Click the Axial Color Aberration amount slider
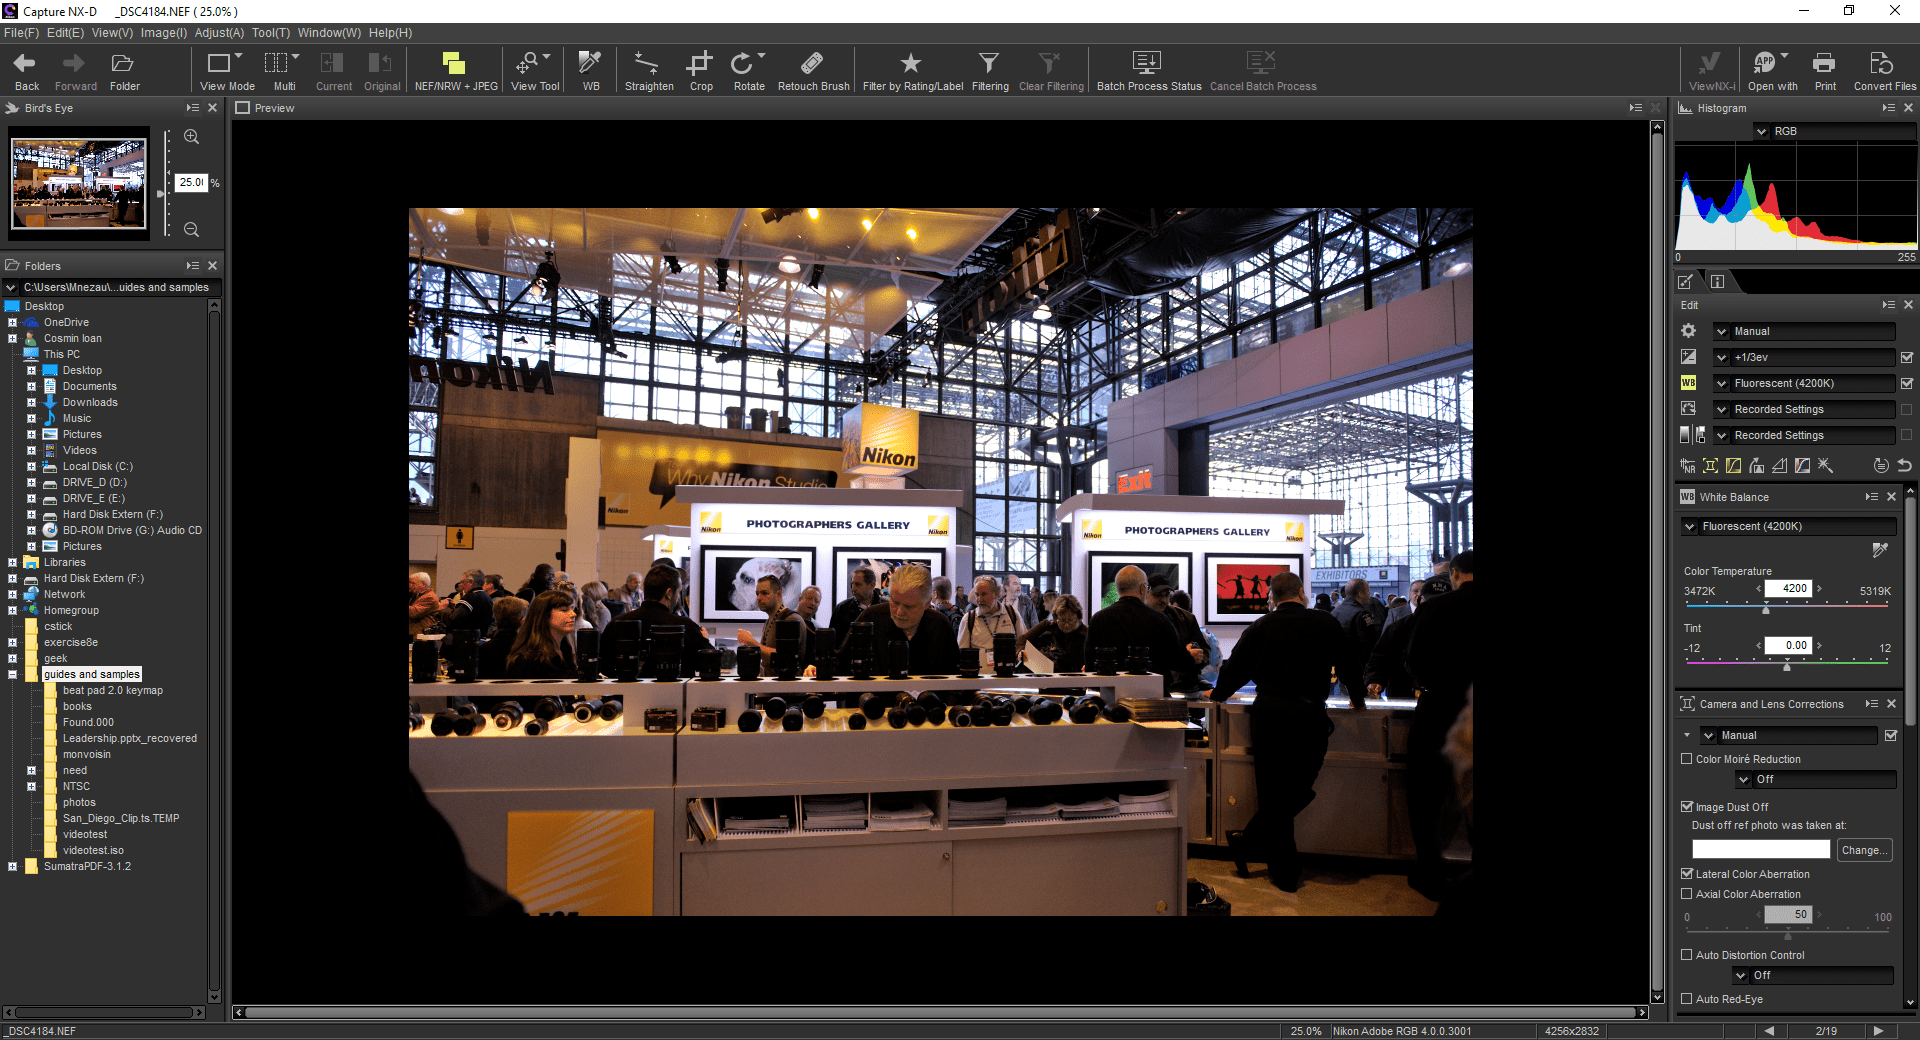 pos(1788,933)
